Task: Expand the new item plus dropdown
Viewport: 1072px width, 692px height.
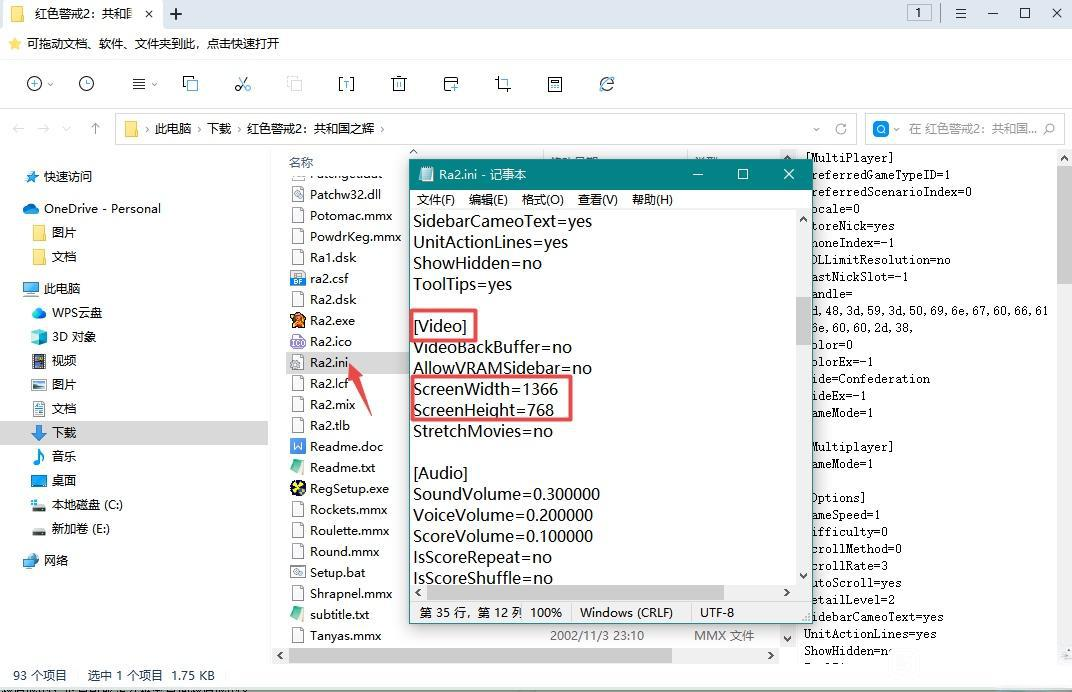Action: pyautogui.click(x=39, y=84)
